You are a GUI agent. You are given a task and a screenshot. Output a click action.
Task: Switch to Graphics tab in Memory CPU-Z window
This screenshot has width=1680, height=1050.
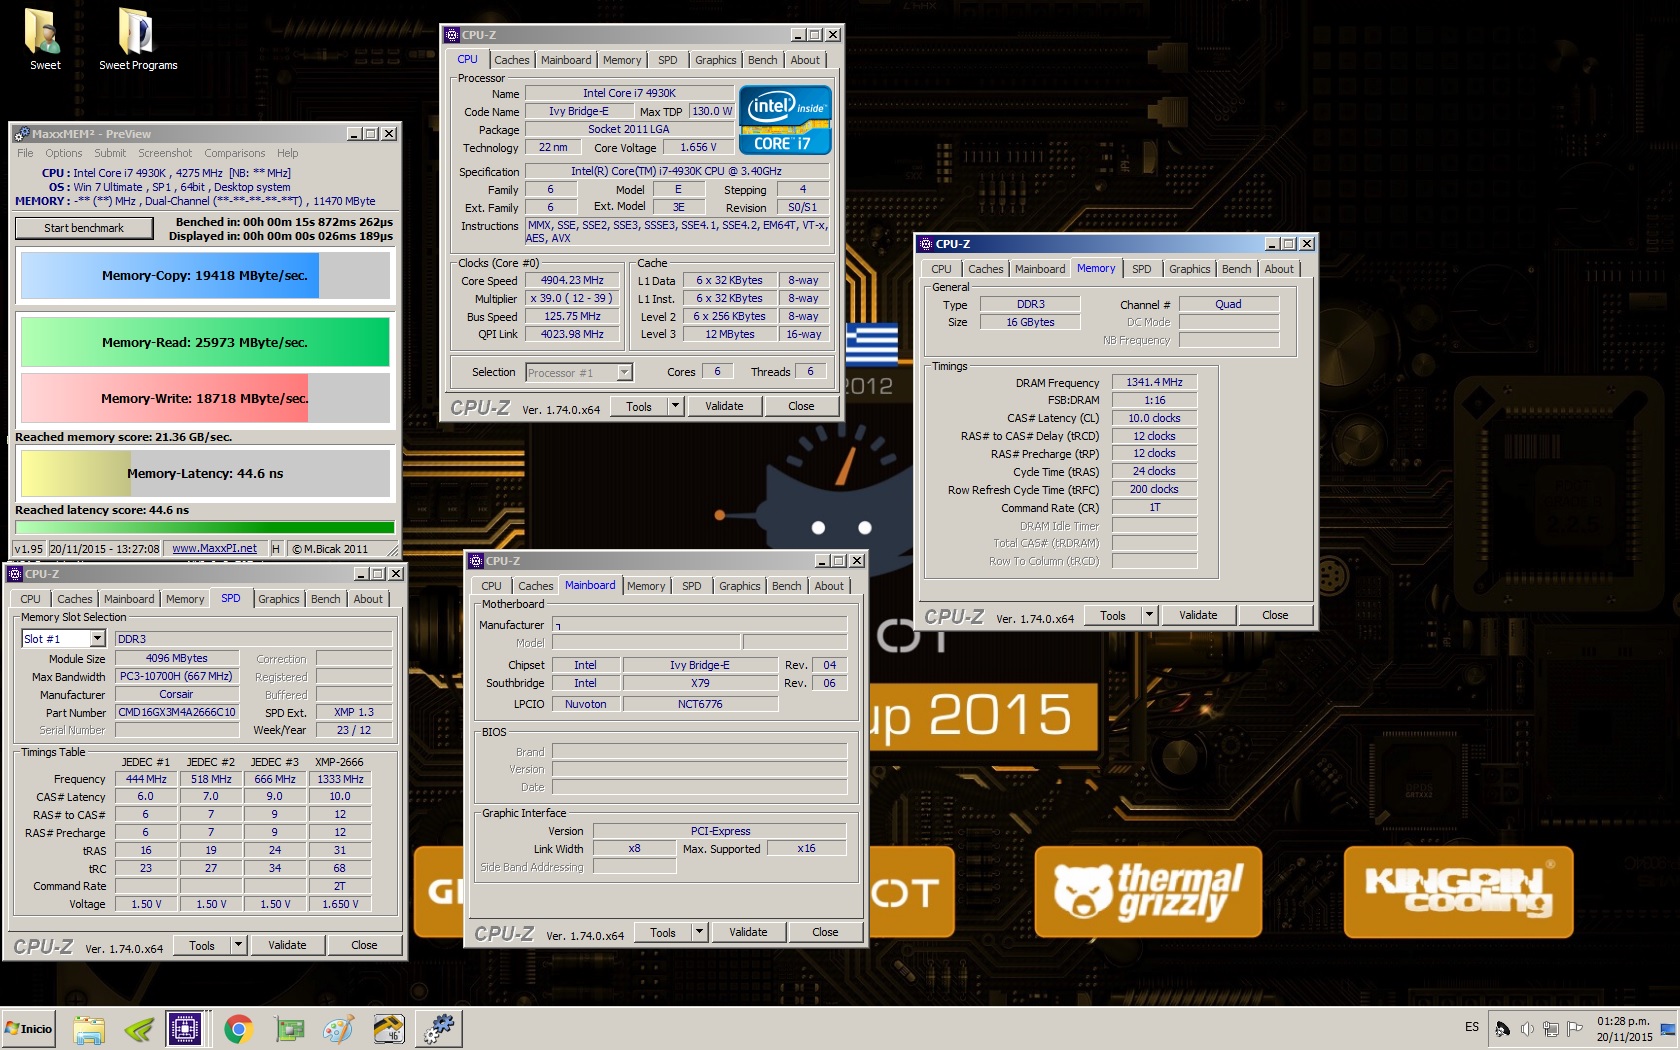(1189, 269)
